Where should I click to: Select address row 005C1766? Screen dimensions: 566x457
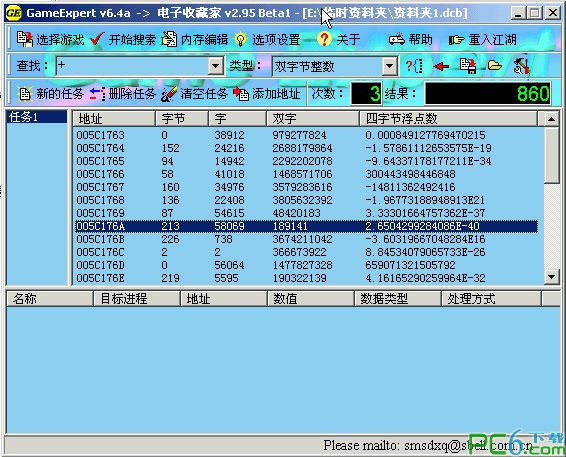point(306,174)
